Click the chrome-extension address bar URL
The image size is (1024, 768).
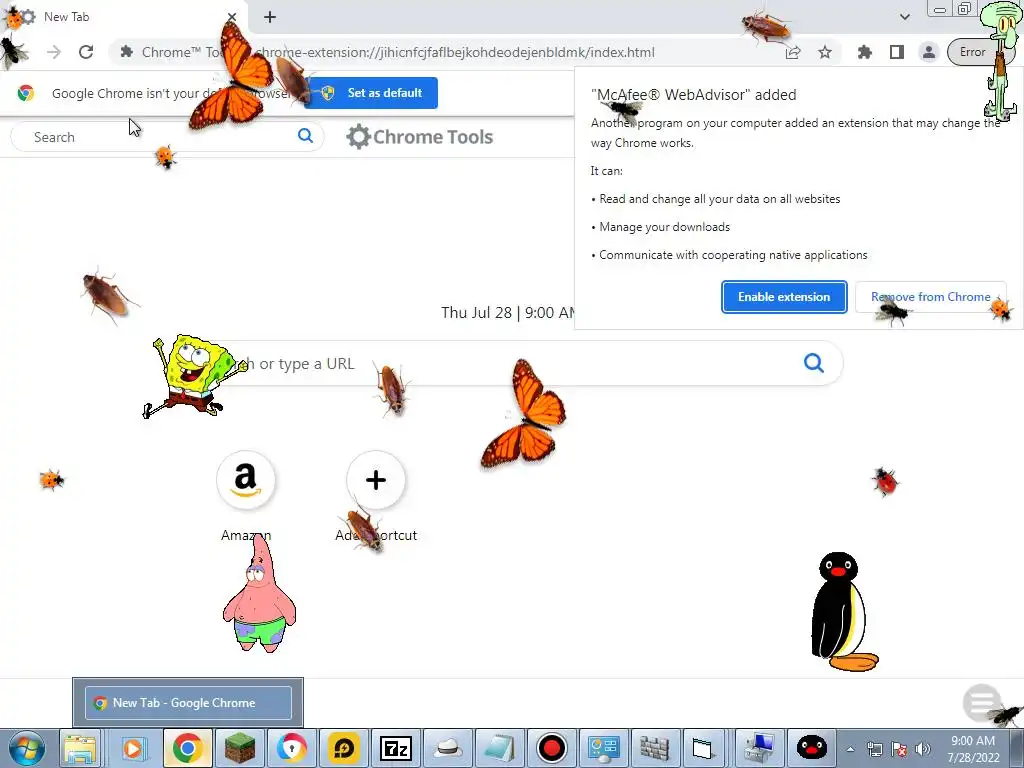tap(455, 52)
